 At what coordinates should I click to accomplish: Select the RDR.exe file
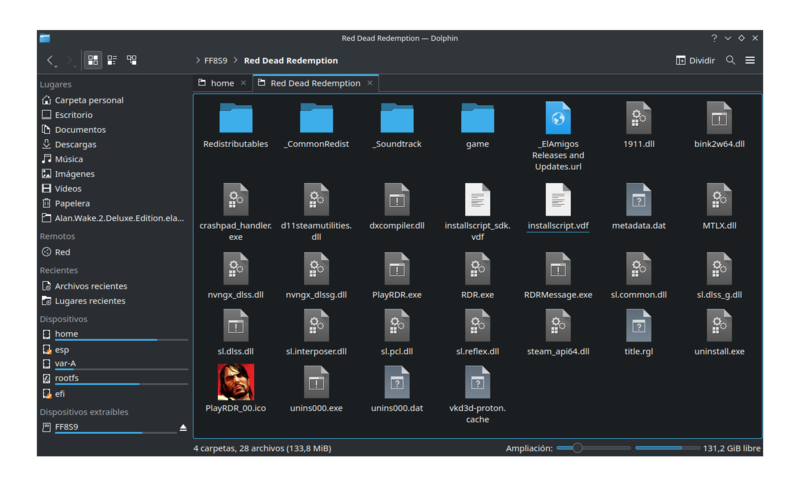point(478,276)
